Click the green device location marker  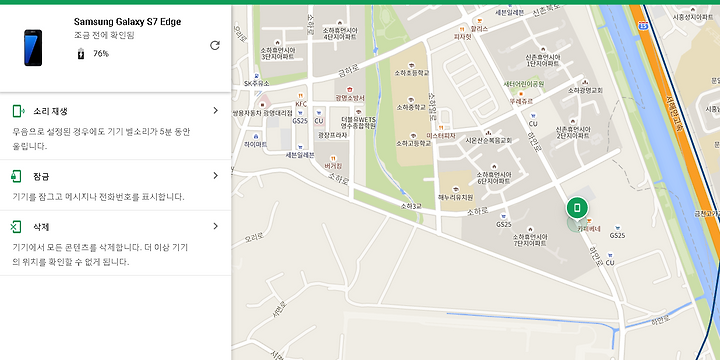tap(577, 208)
